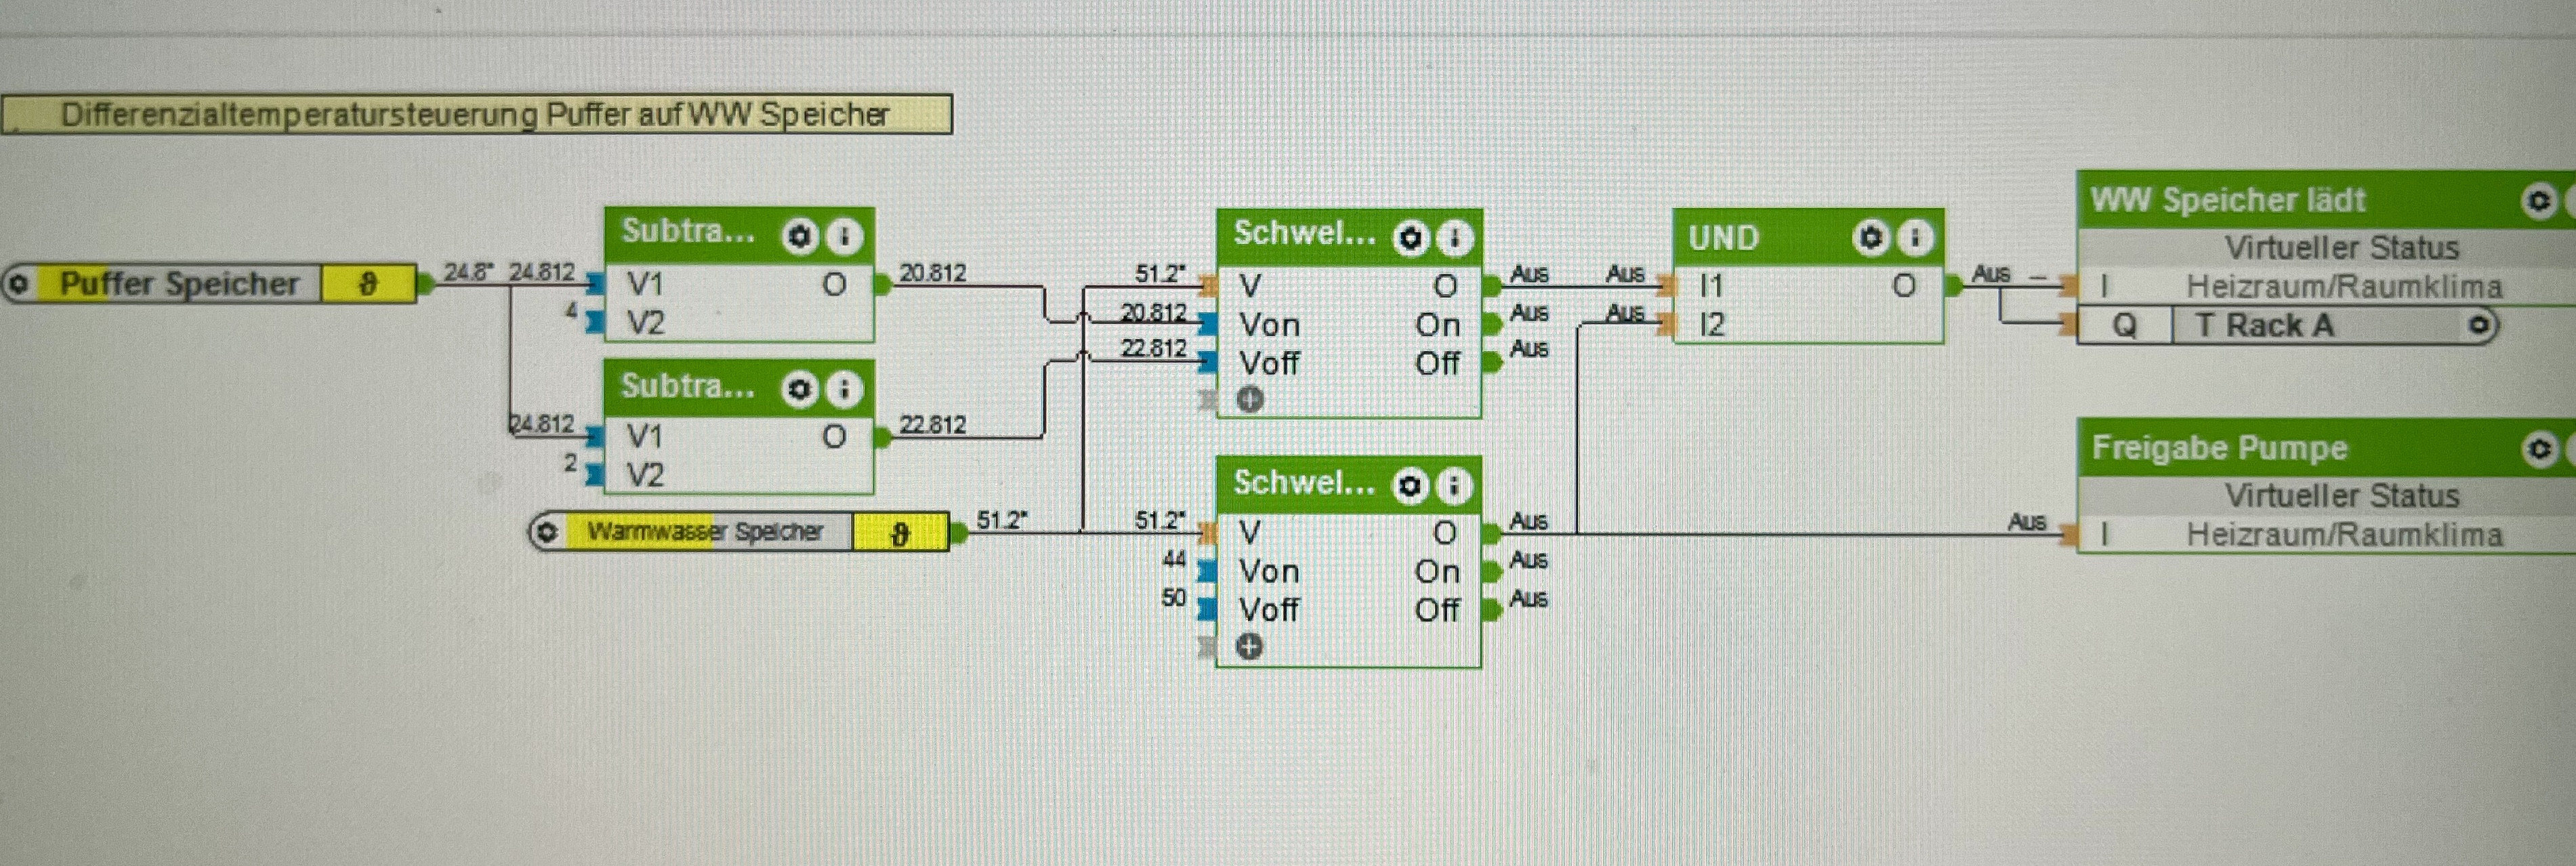Click info icon of lower Subtra block
This screenshot has width=2576, height=866.
point(844,389)
